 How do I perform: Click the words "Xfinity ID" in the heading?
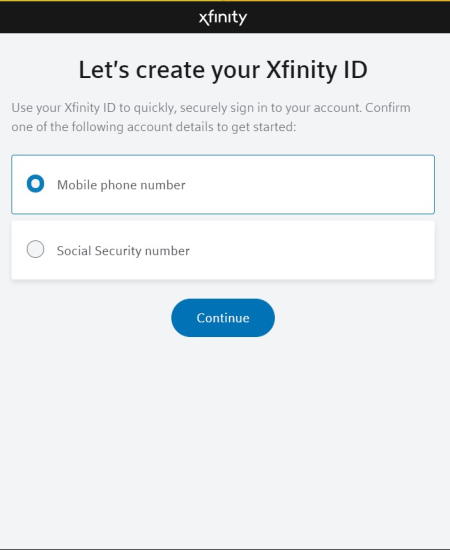click(317, 70)
